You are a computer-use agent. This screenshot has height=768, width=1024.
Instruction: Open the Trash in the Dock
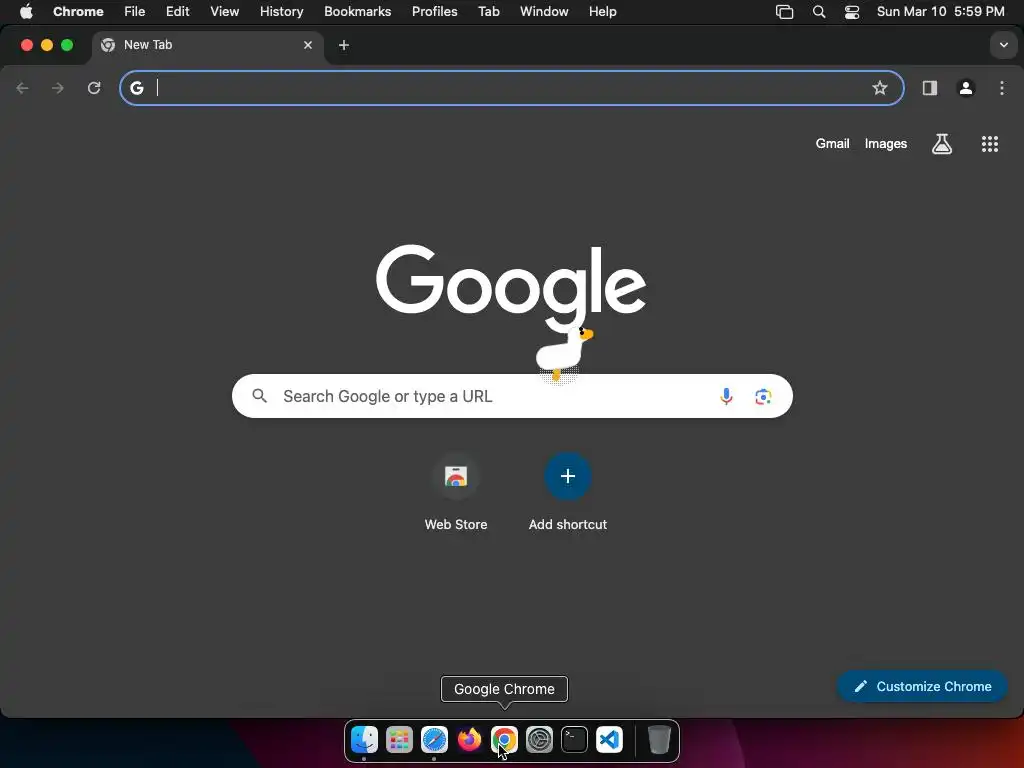point(659,739)
